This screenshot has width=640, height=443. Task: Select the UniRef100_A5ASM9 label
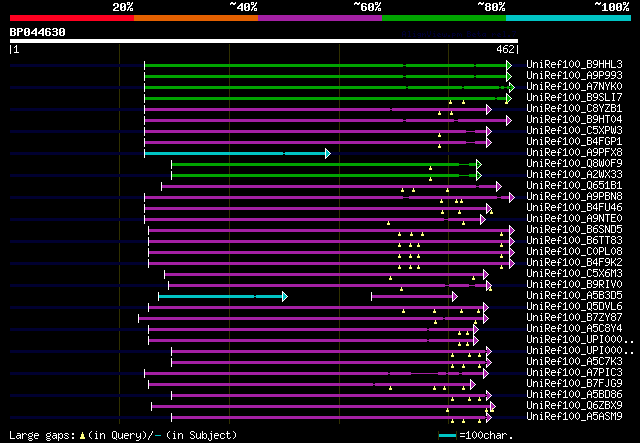tap(574, 417)
